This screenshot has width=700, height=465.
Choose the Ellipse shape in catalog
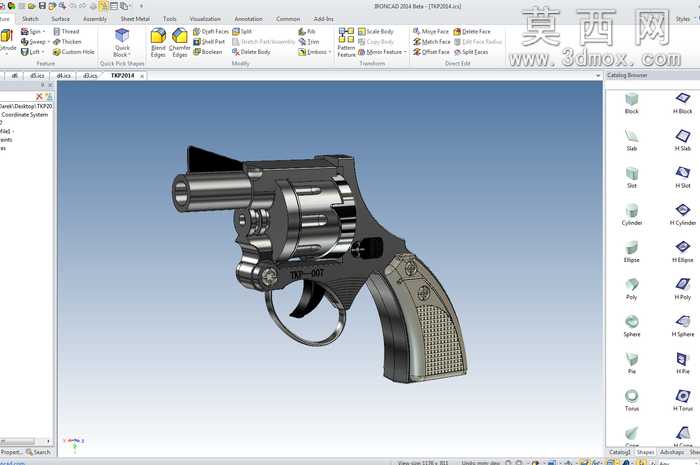click(x=632, y=251)
